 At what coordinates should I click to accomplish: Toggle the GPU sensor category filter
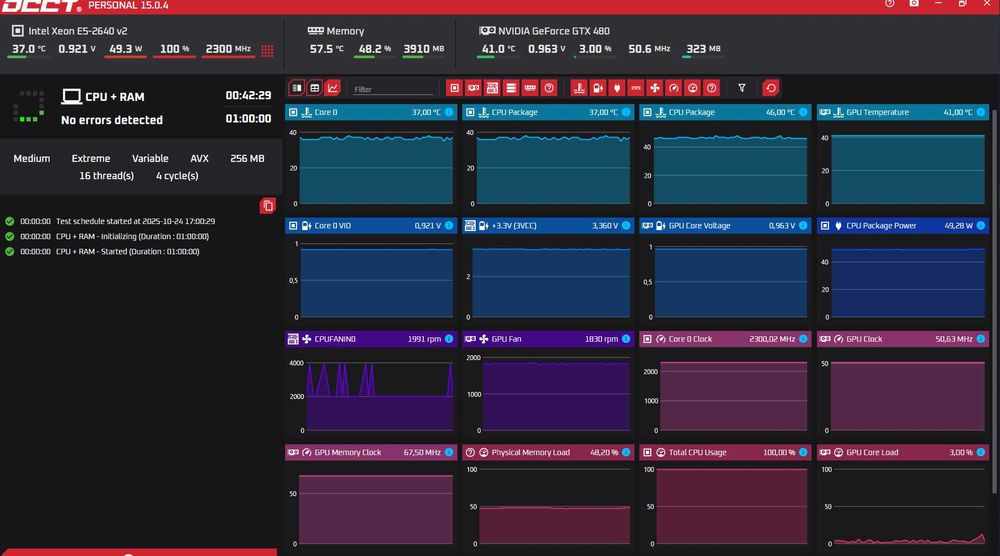(x=473, y=88)
